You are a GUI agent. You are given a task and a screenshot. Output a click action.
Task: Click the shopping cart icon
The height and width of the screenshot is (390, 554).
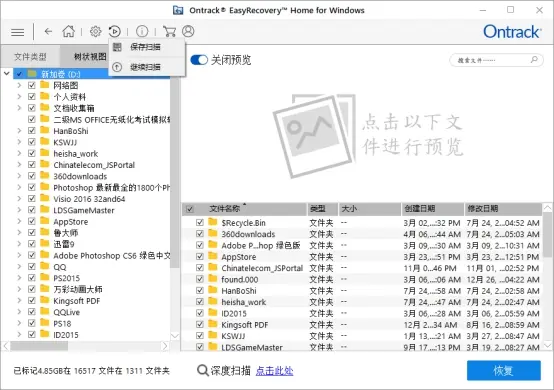pyautogui.click(x=169, y=31)
